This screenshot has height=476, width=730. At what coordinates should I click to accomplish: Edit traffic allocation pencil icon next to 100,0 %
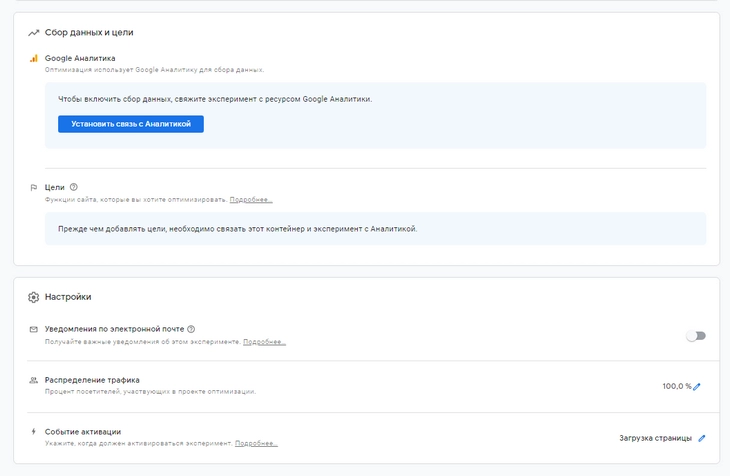coord(697,387)
